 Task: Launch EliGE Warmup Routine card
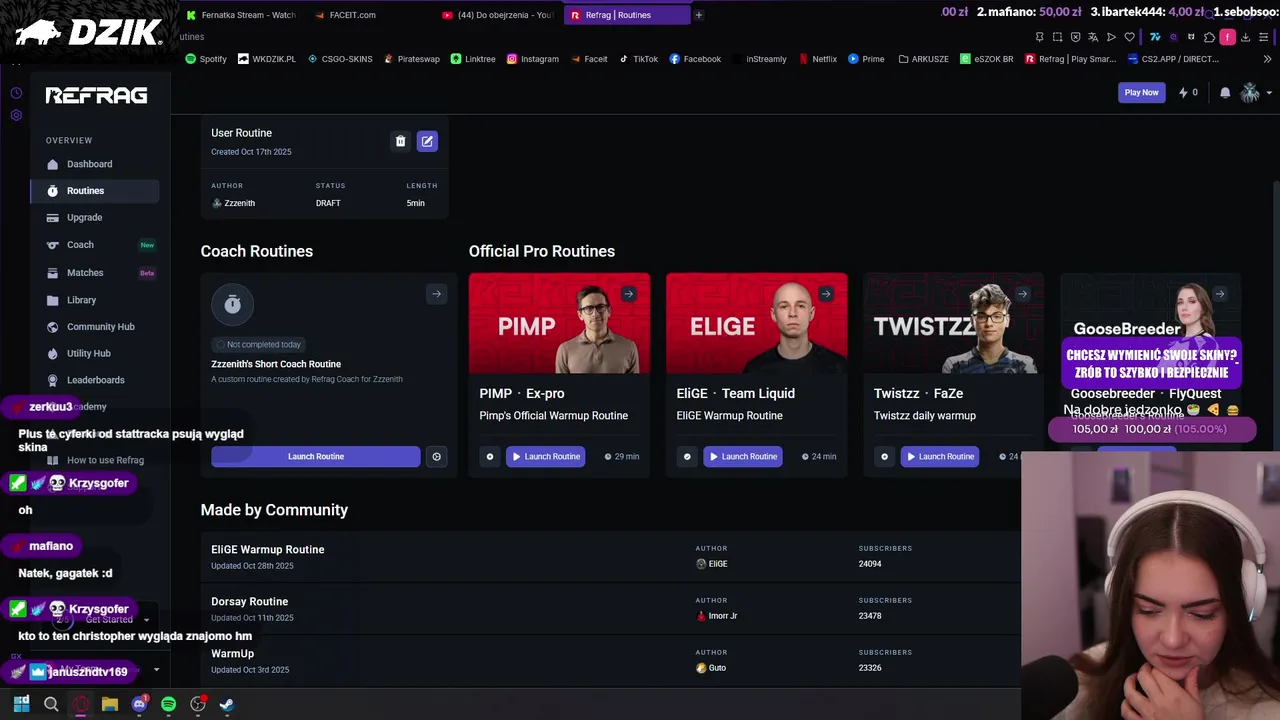click(743, 456)
